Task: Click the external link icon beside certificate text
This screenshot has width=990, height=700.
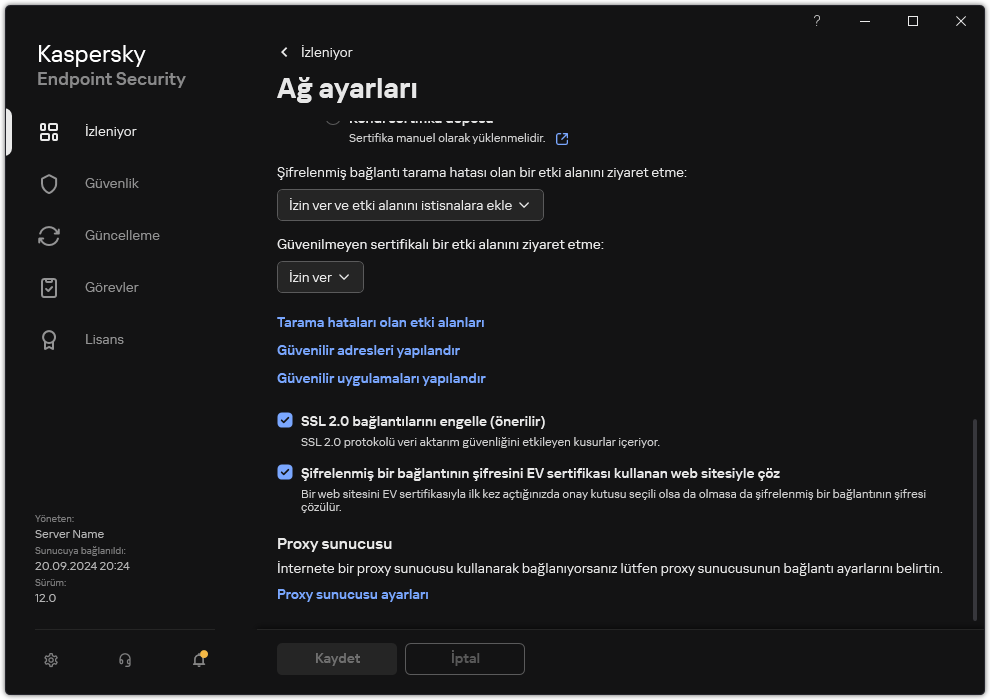Action: pyautogui.click(x=562, y=138)
